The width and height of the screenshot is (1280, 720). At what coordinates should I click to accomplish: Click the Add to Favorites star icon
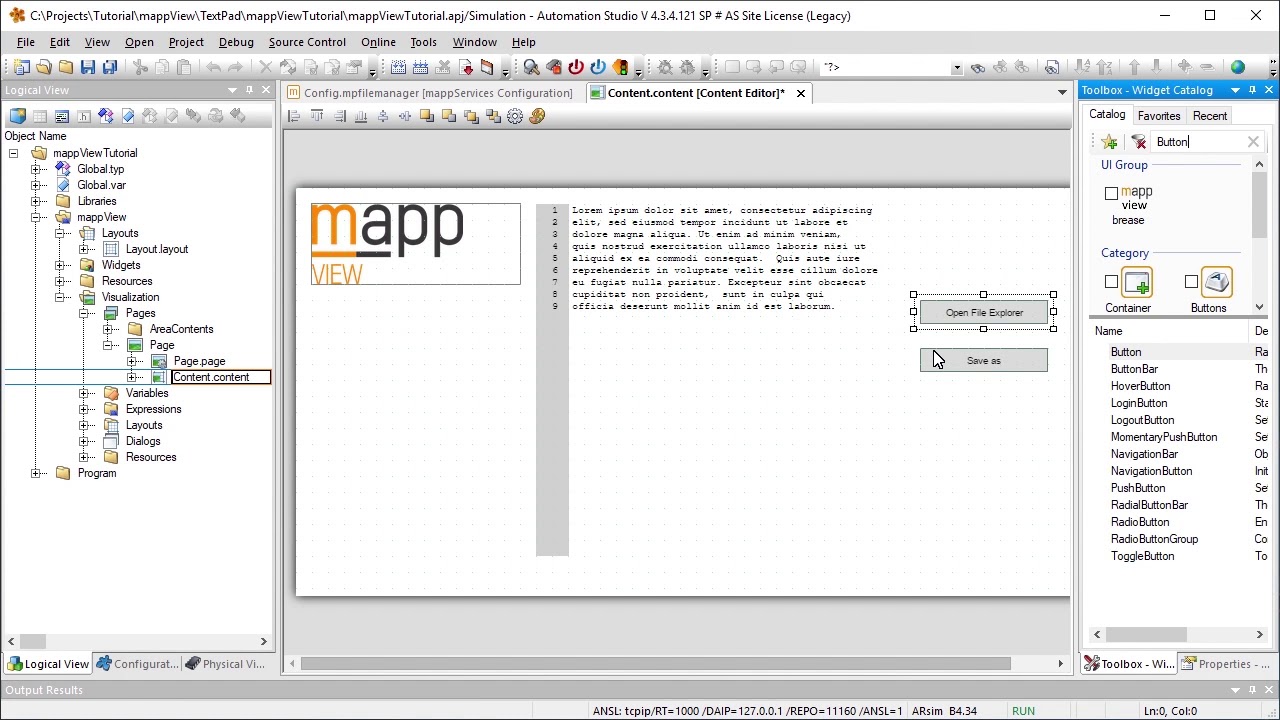coord(1109,142)
